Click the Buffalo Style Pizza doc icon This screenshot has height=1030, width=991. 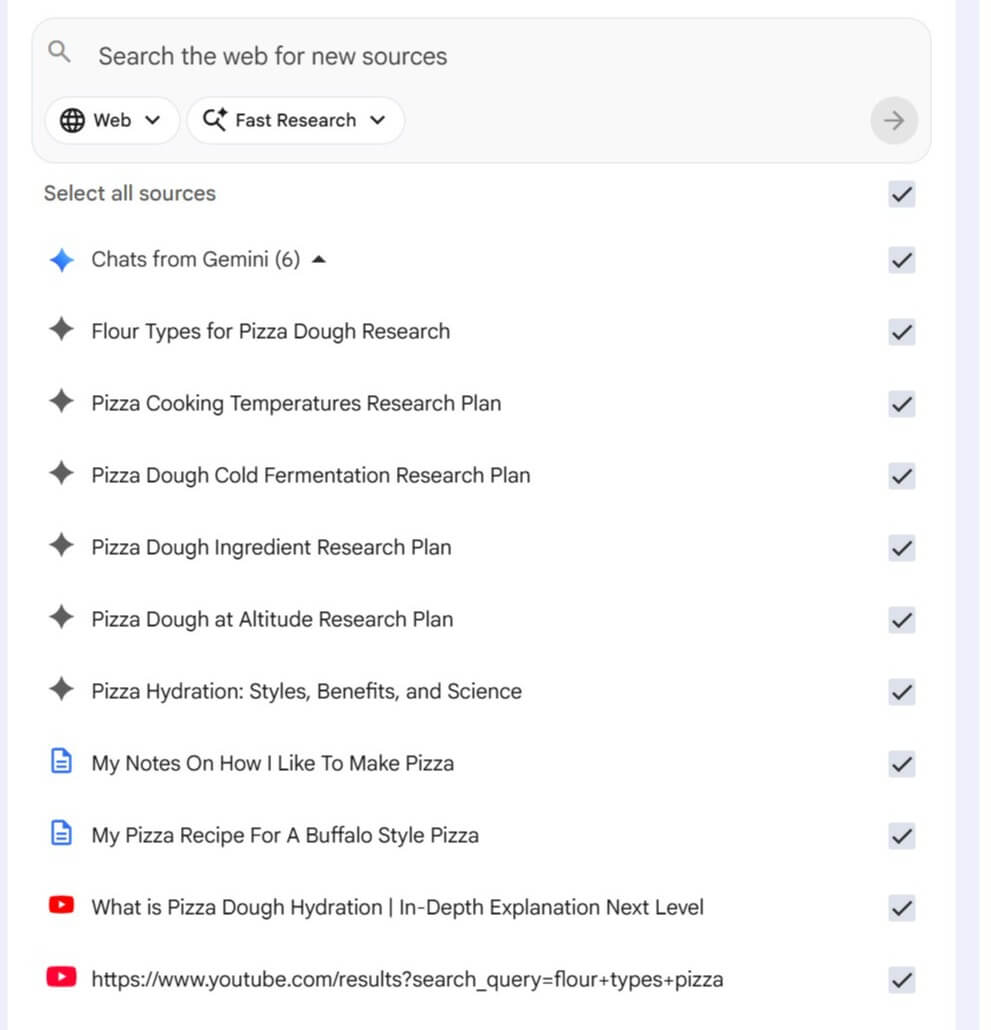click(62, 835)
